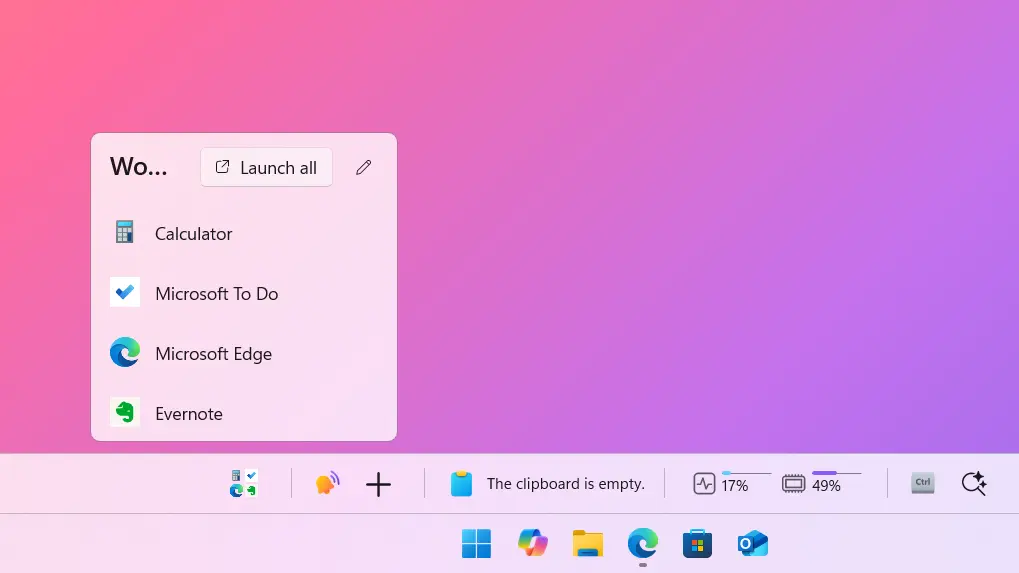The image size is (1019, 573).
Task: Click the CPU usage progress bar
Action: 746,473
